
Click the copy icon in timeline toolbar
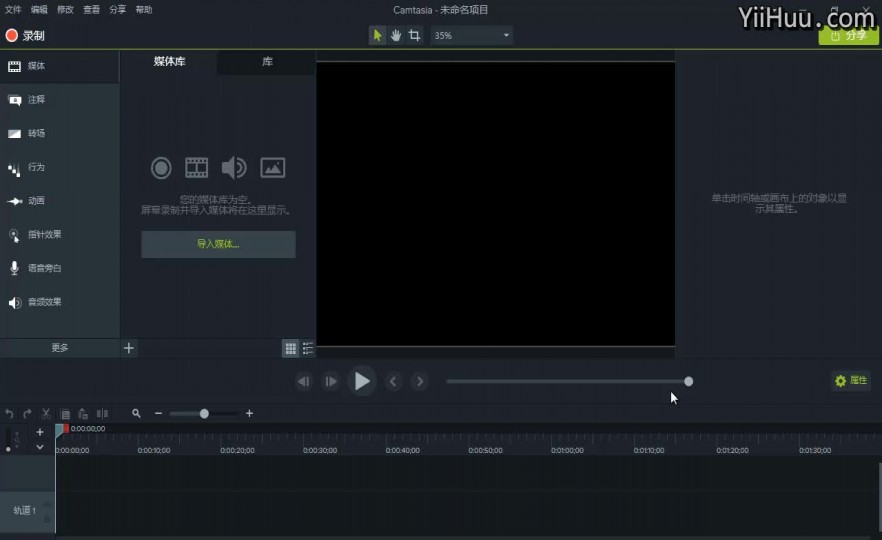coord(65,414)
